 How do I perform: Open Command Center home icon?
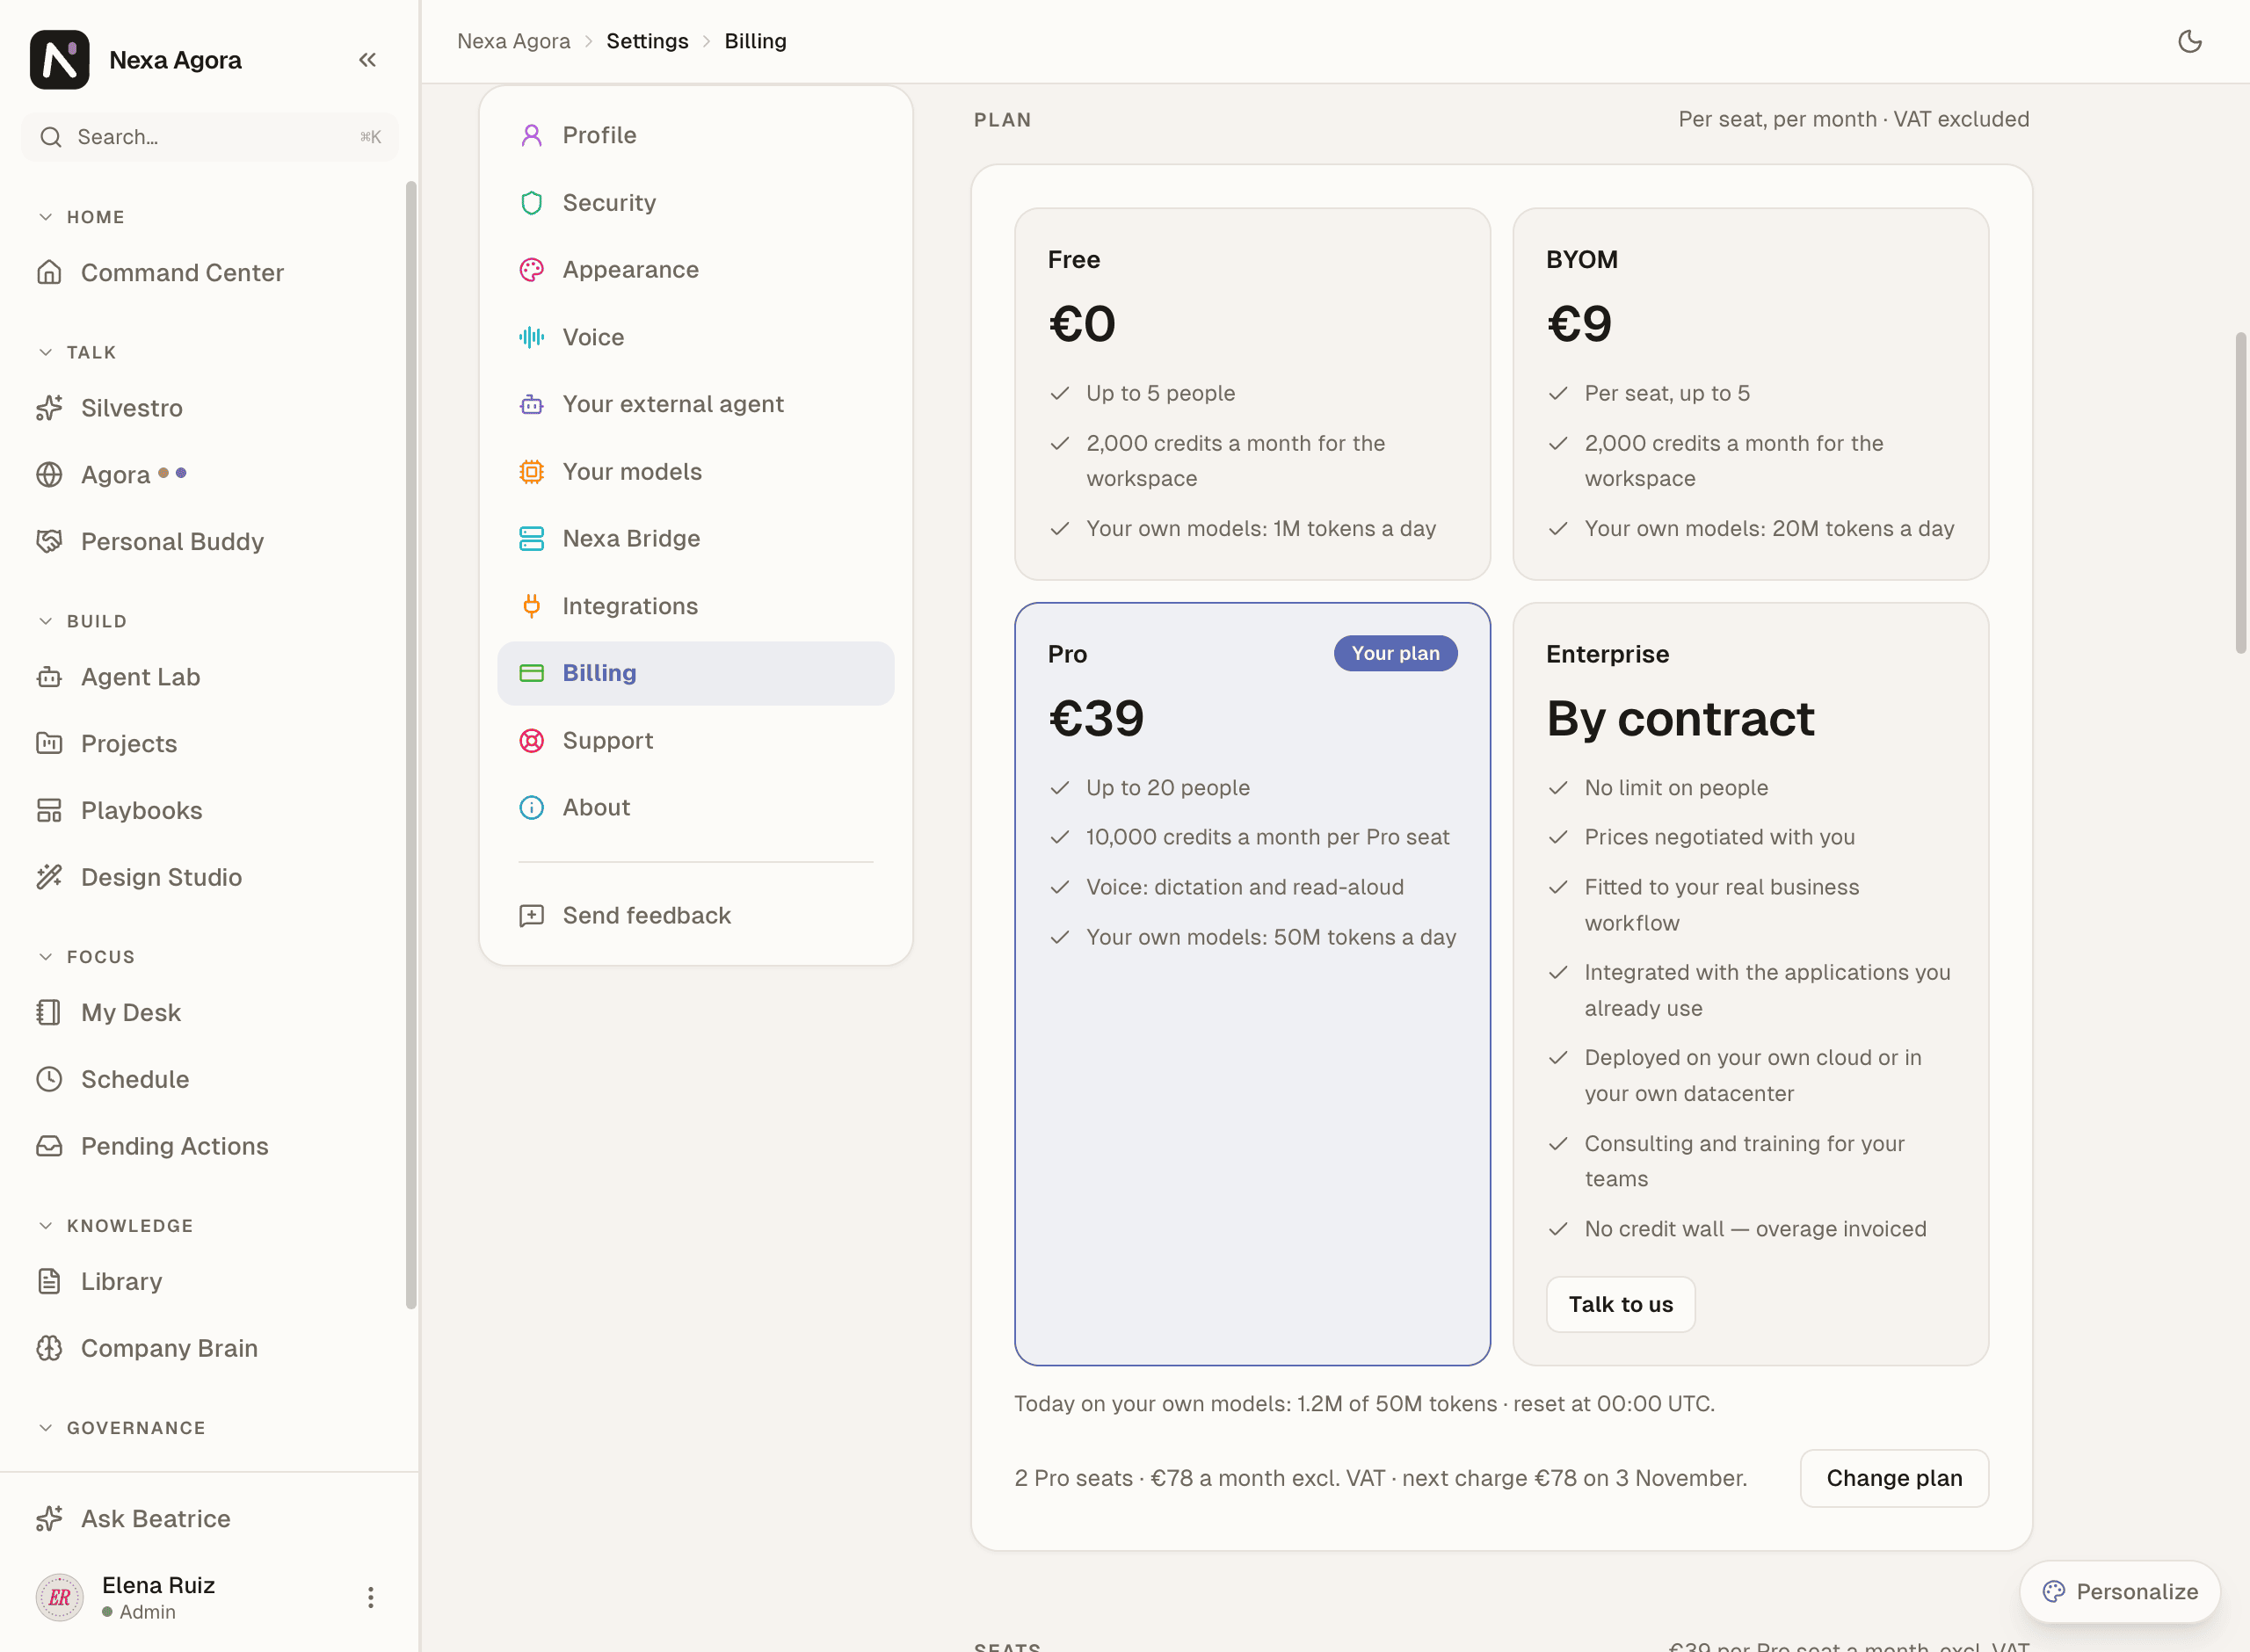49,272
